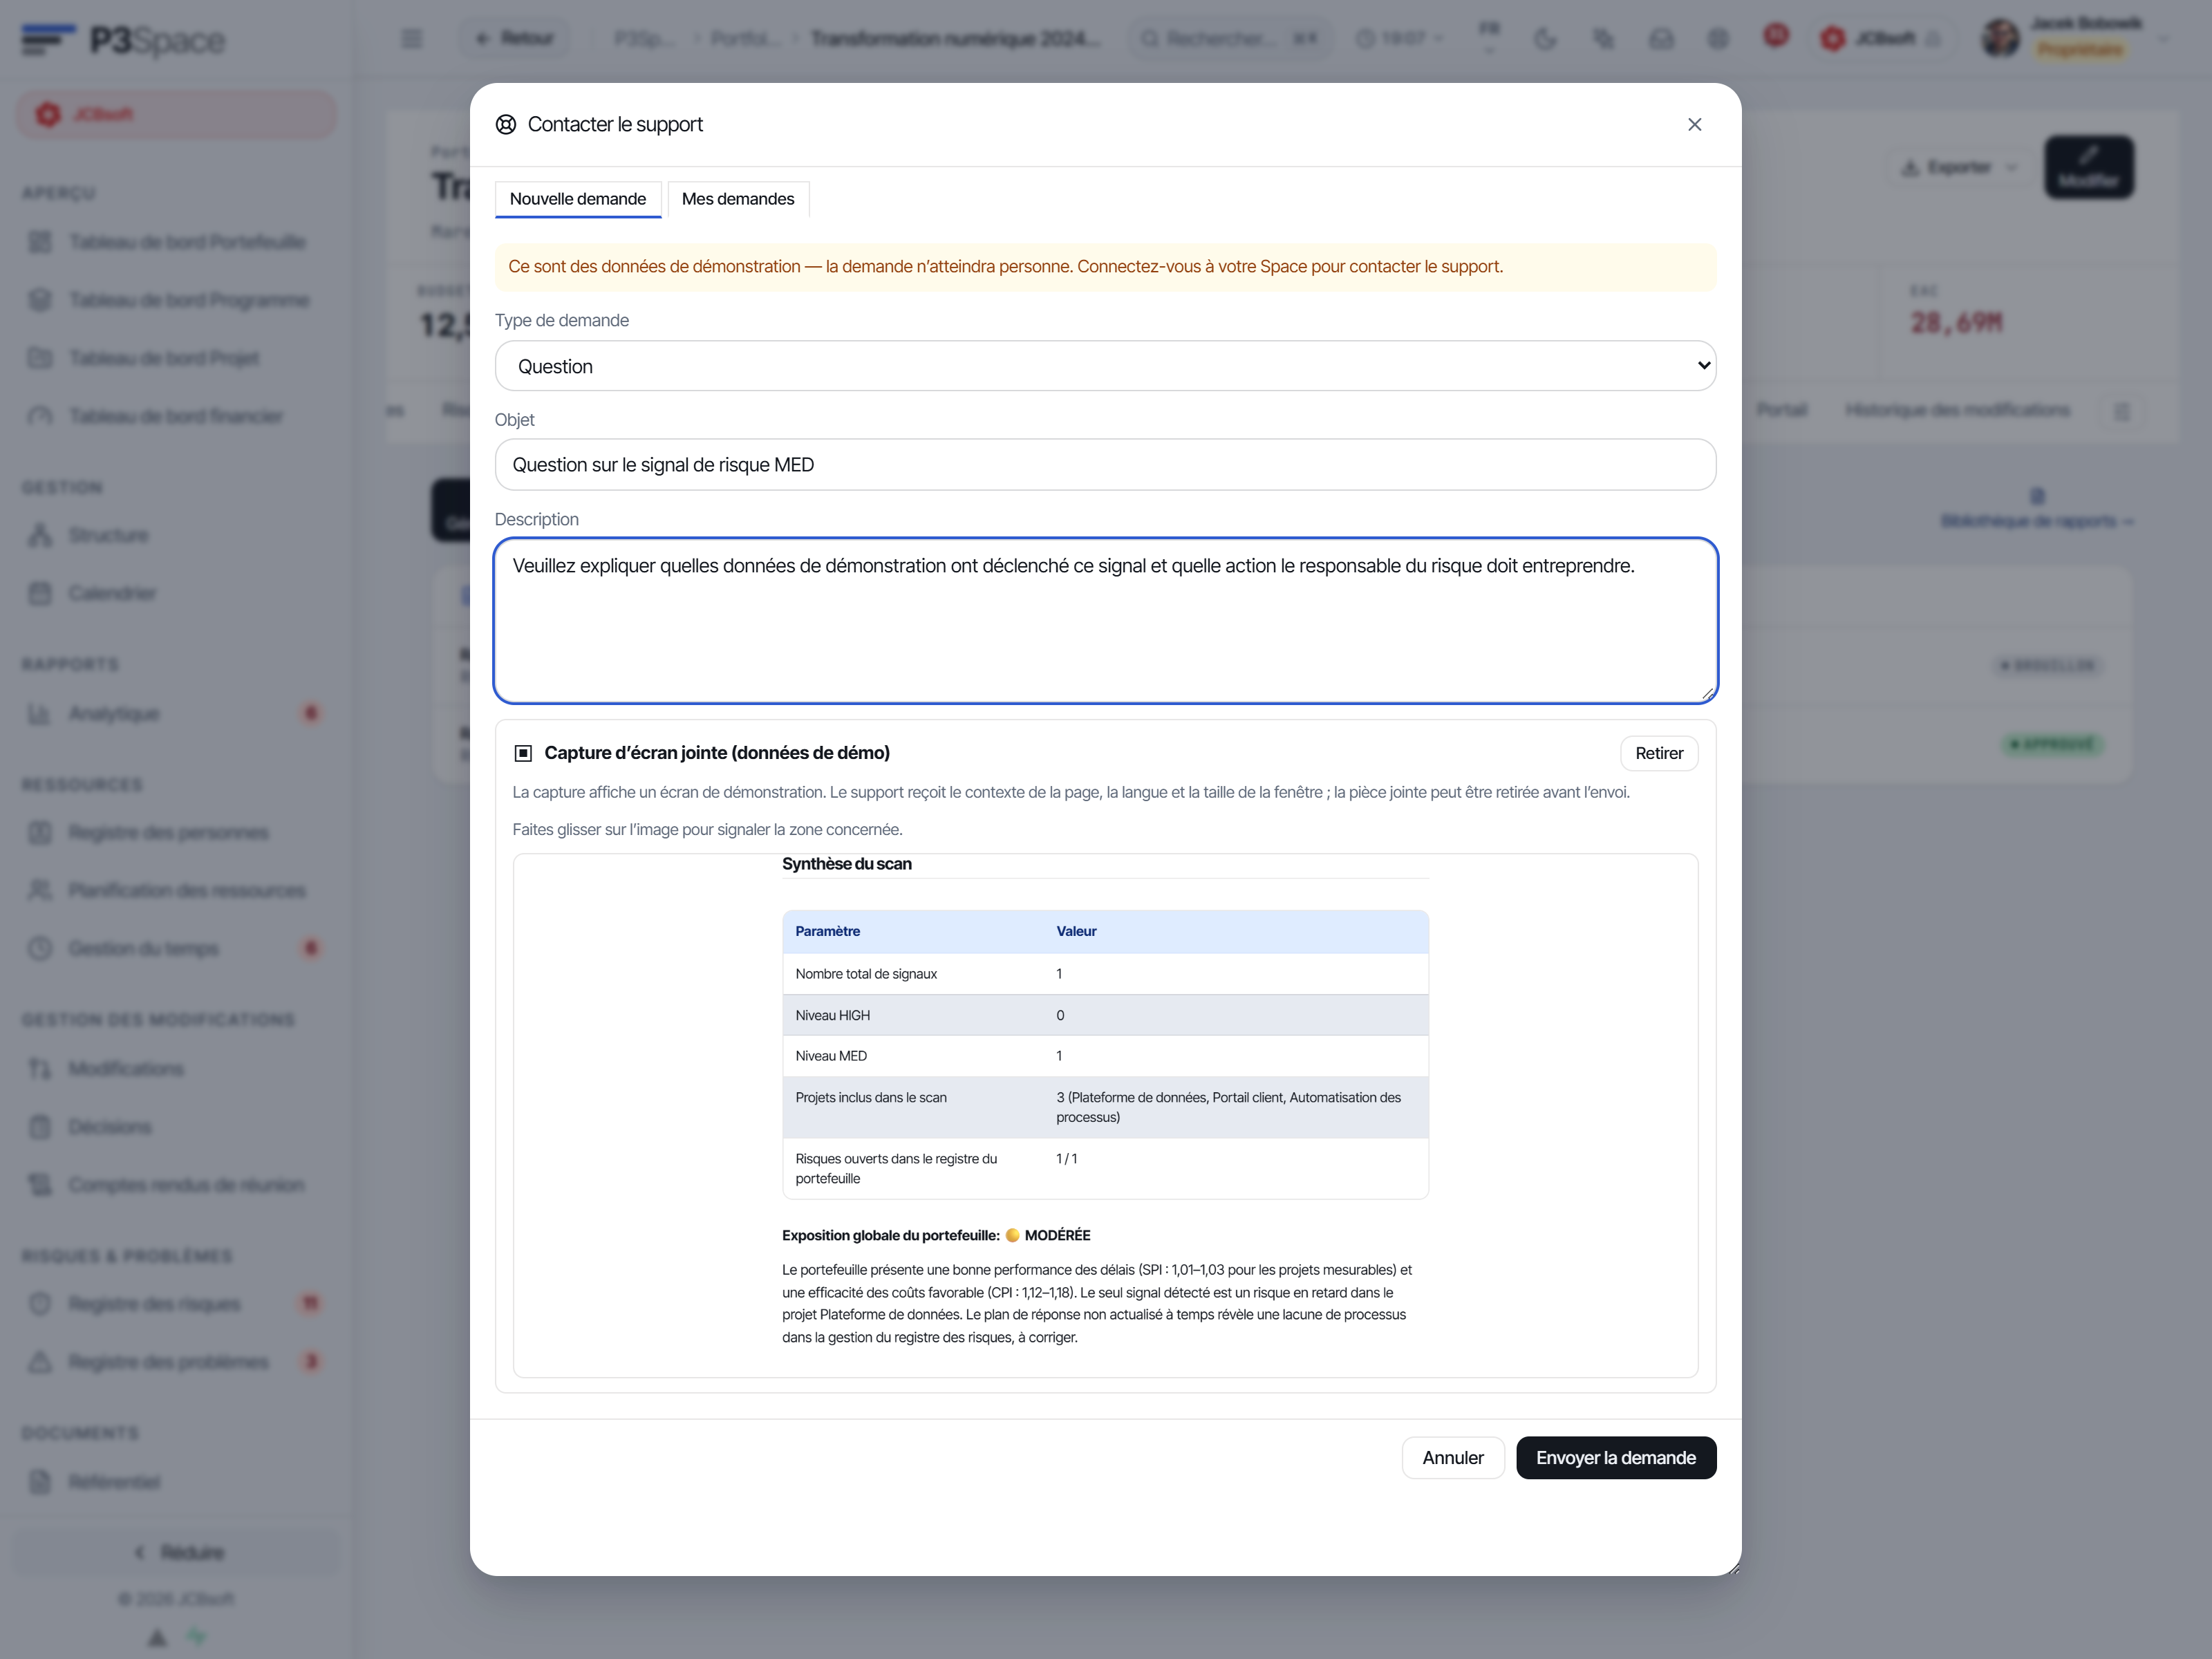
Task: Click the attached scan summary screenshot preview
Action: [x=1105, y=1115]
